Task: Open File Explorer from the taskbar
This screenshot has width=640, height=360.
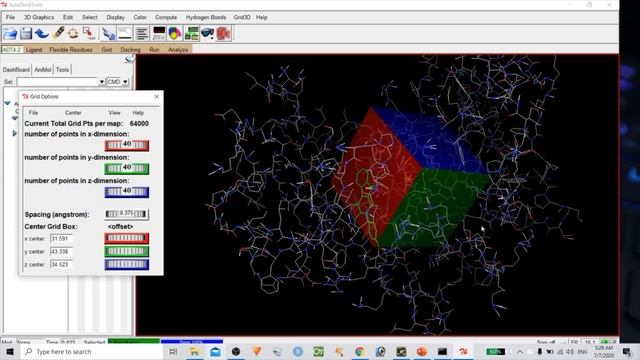Action: point(194,351)
